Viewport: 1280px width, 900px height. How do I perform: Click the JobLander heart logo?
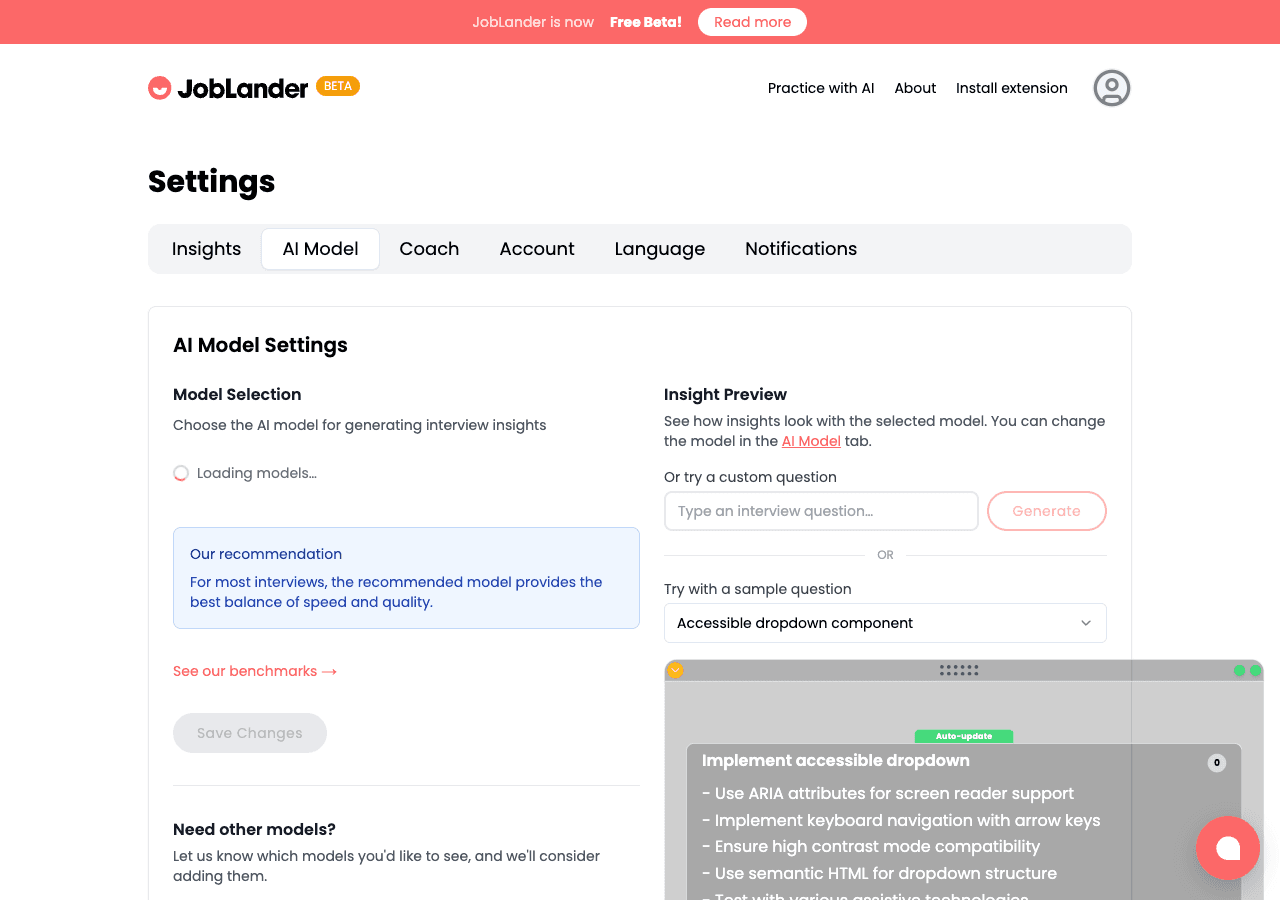(x=160, y=87)
